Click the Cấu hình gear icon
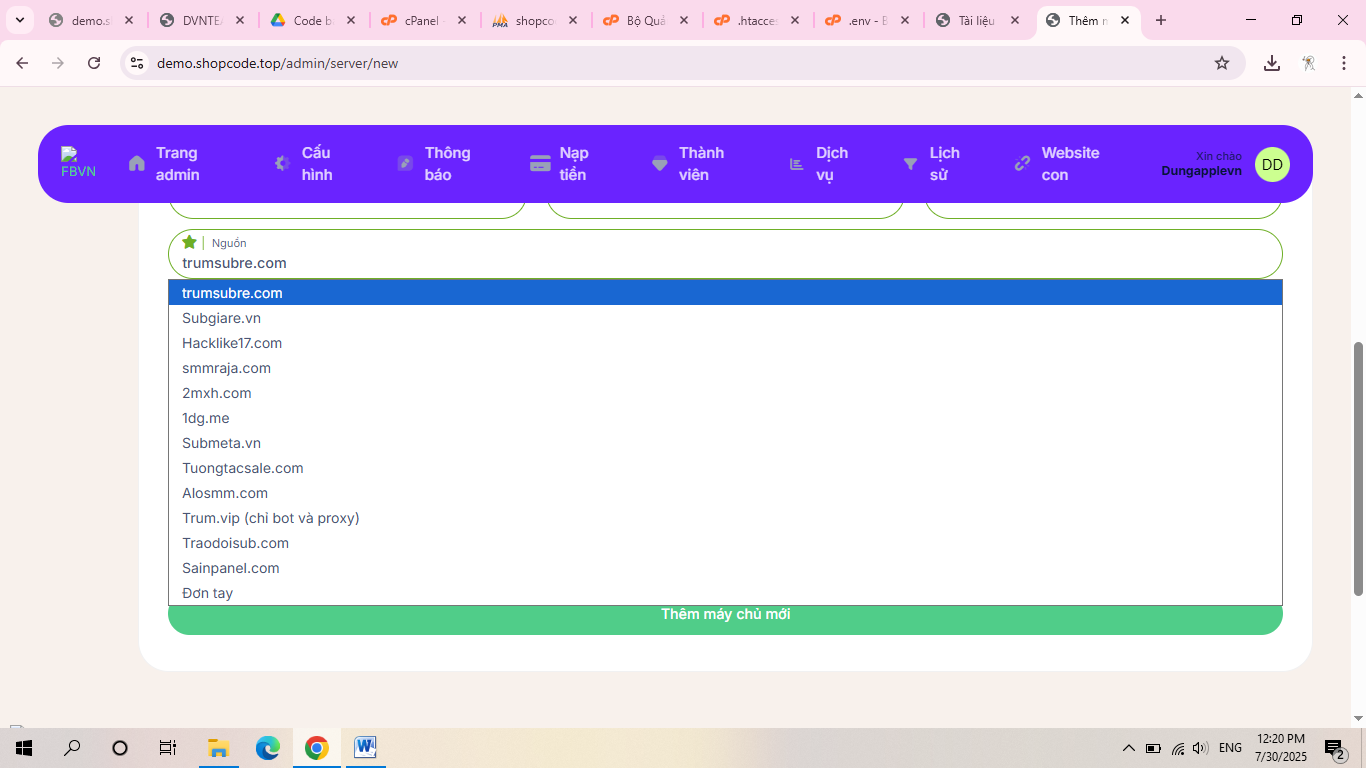Image resolution: width=1366 pixels, height=768 pixels. (282, 164)
